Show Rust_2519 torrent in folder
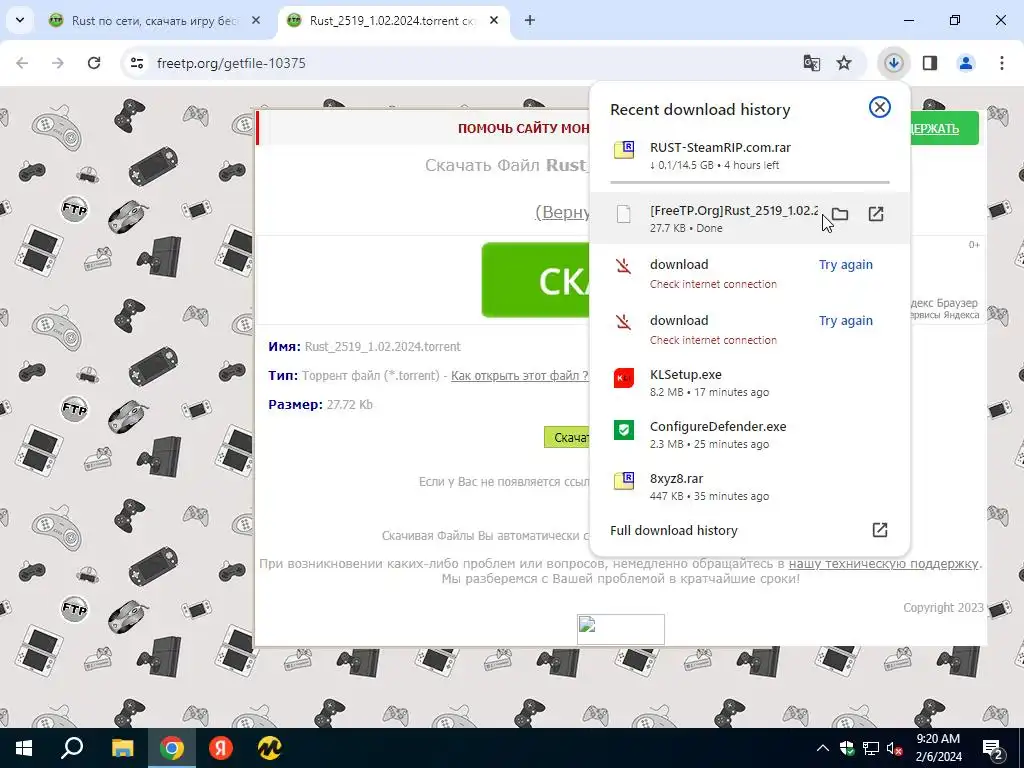 (x=840, y=214)
